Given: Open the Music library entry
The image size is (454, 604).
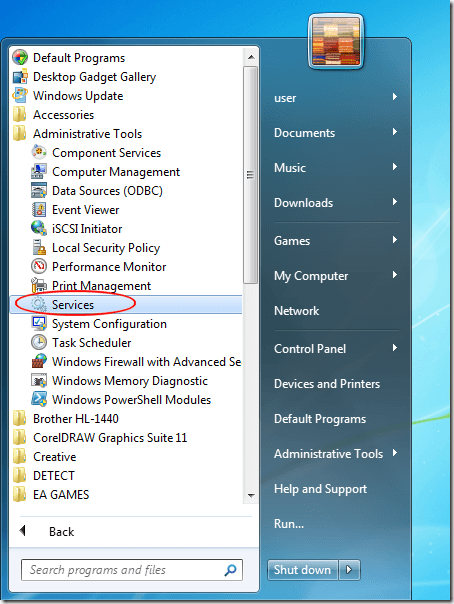Looking at the screenshot, I should (x=290, y=168).
